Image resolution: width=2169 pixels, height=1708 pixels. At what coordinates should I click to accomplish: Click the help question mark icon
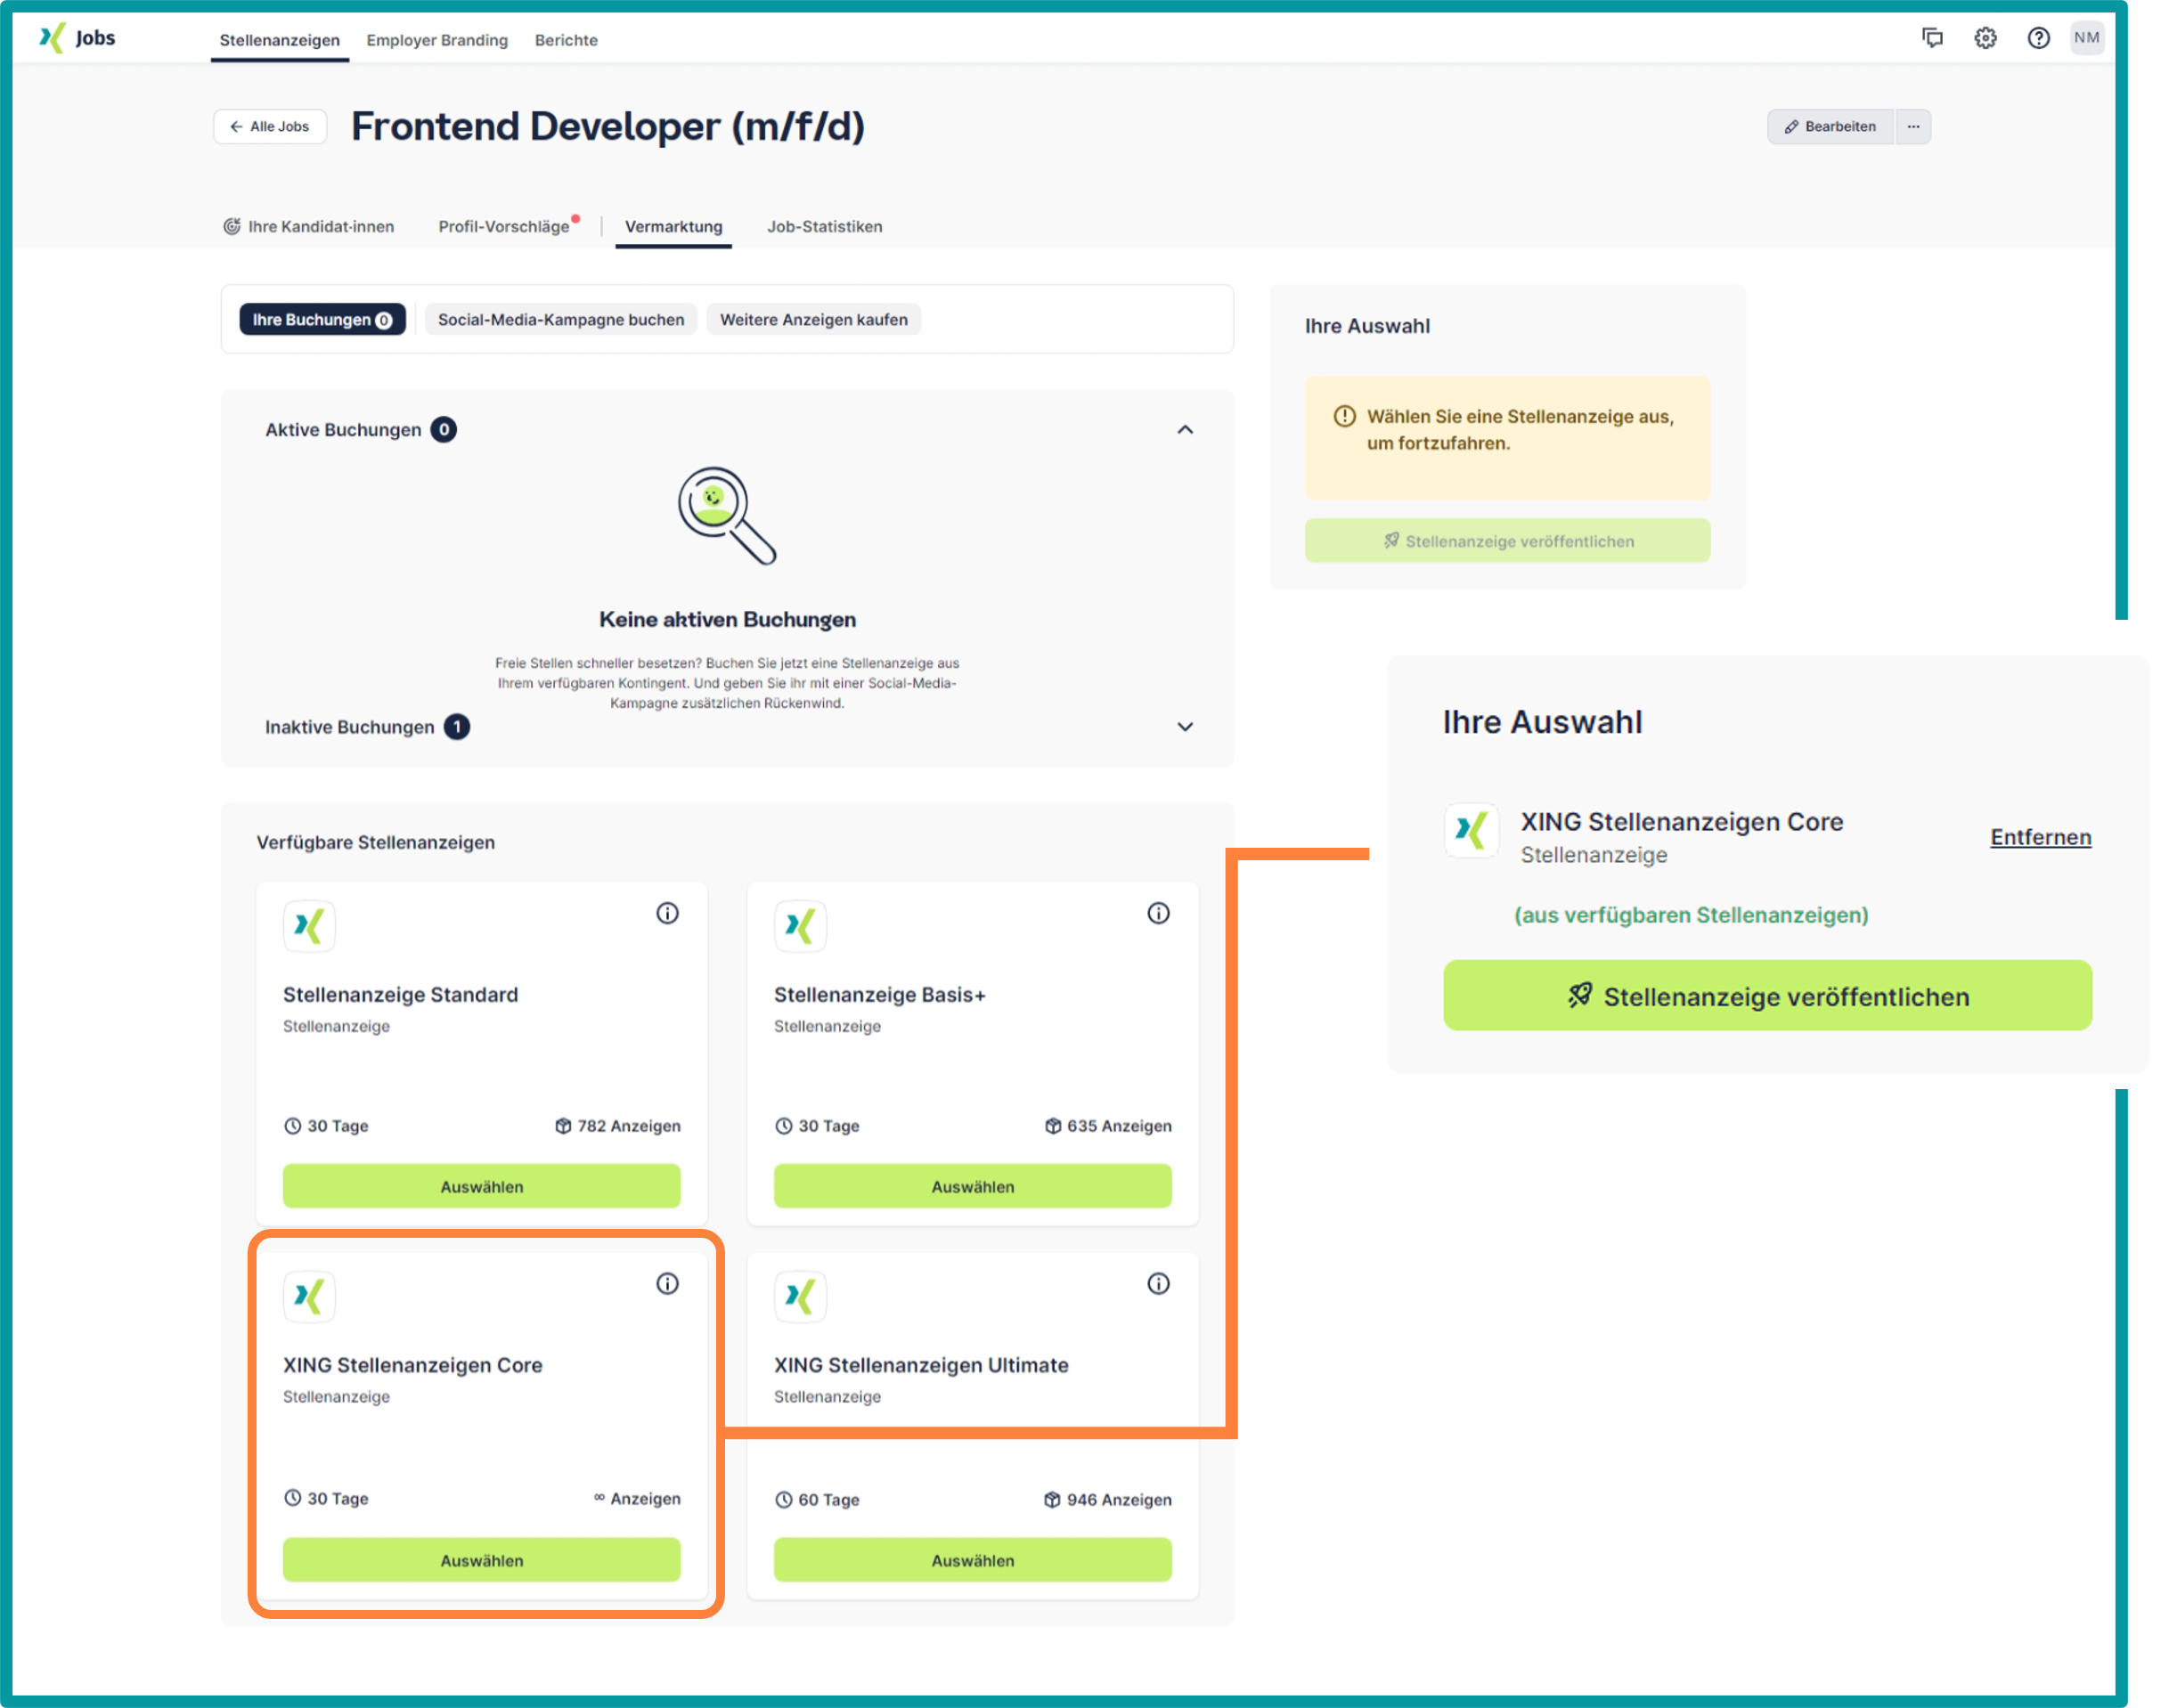[2038, 38]
